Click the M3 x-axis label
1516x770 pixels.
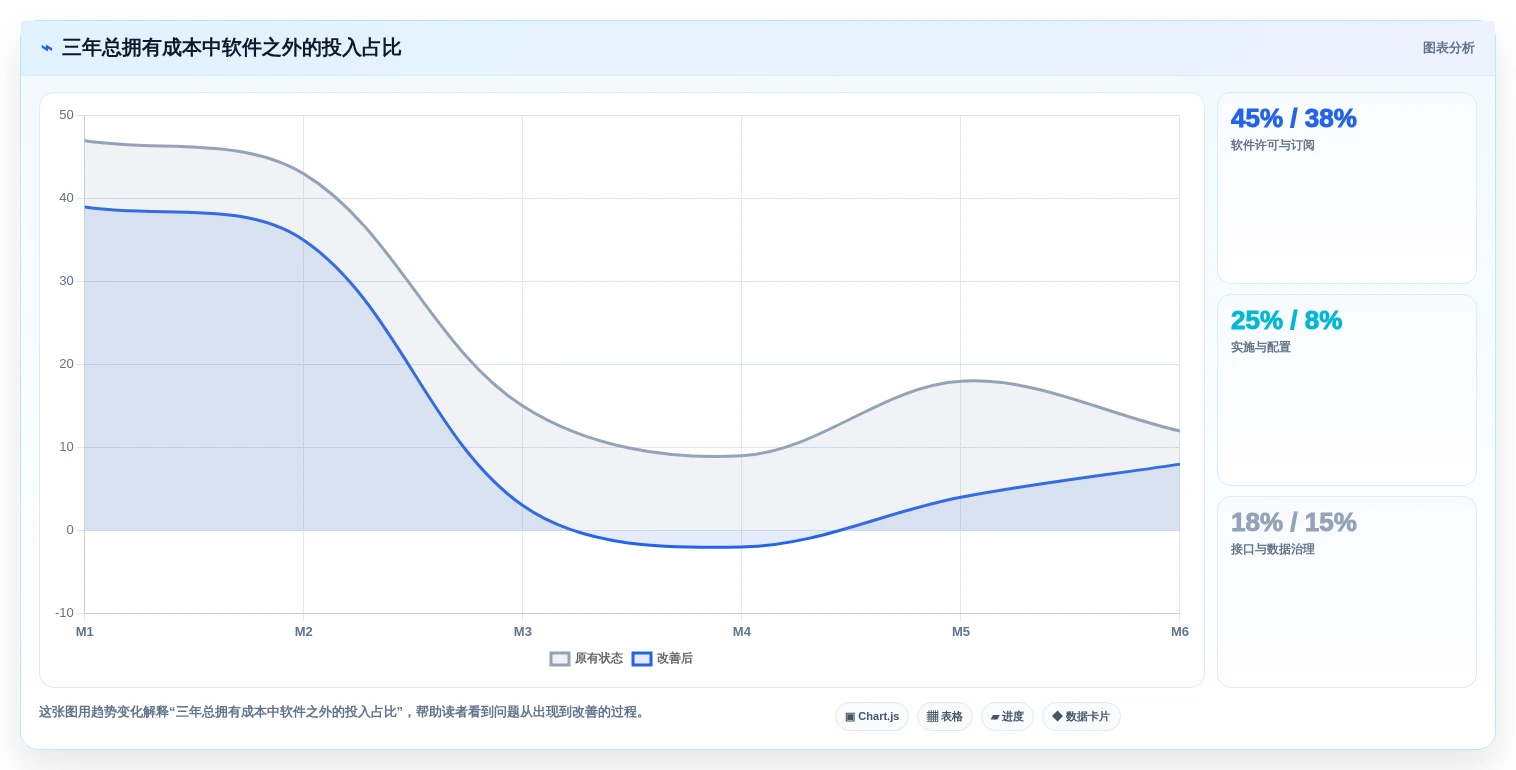tap(523, 632)
